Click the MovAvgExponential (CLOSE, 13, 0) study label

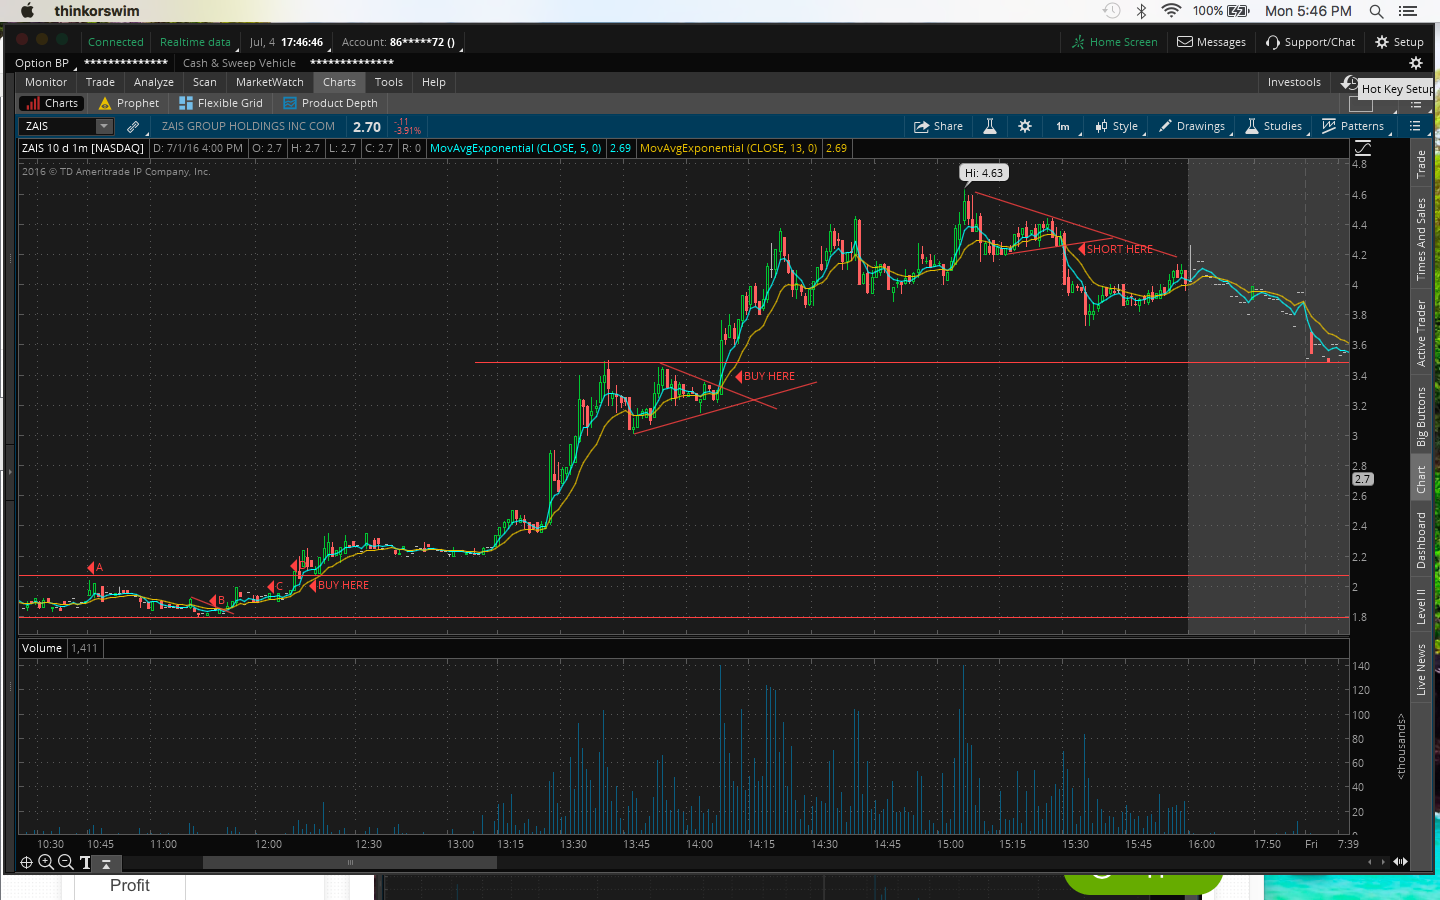pos(729,148)
